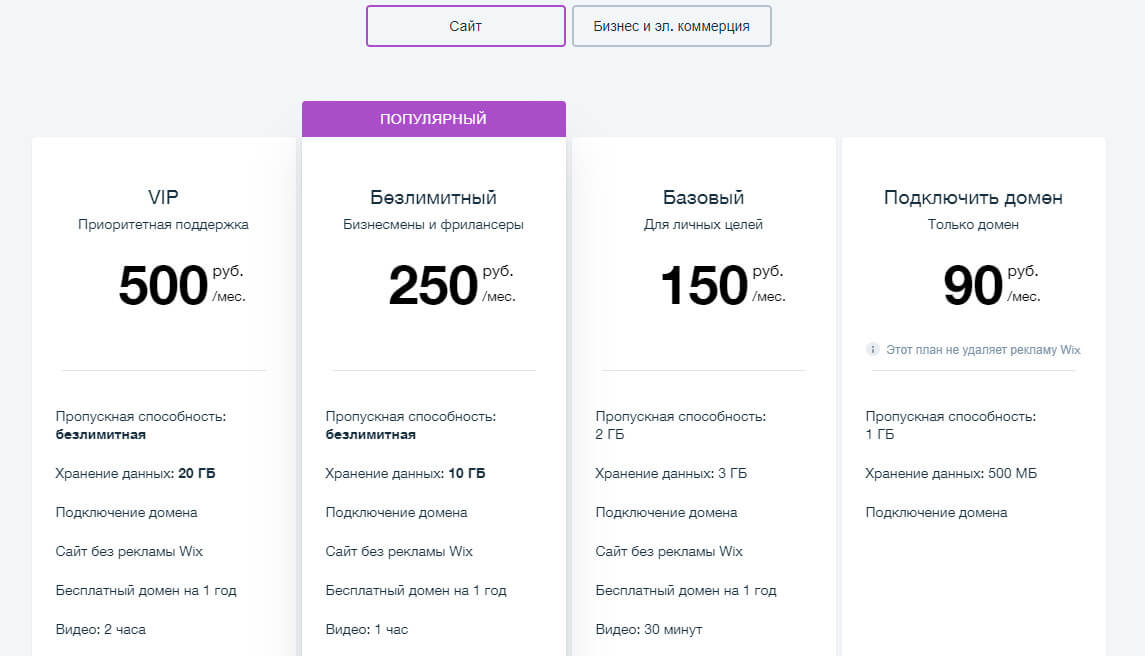1145x656 pixels.
Task: Select the ПОПУЛЯРНЫЙ badge
Action: [433, 117]
